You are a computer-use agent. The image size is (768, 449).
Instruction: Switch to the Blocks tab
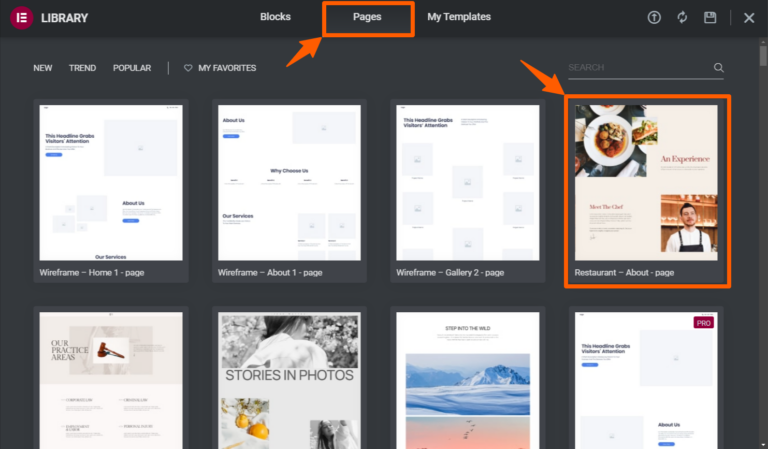click(x=276, y=17)
